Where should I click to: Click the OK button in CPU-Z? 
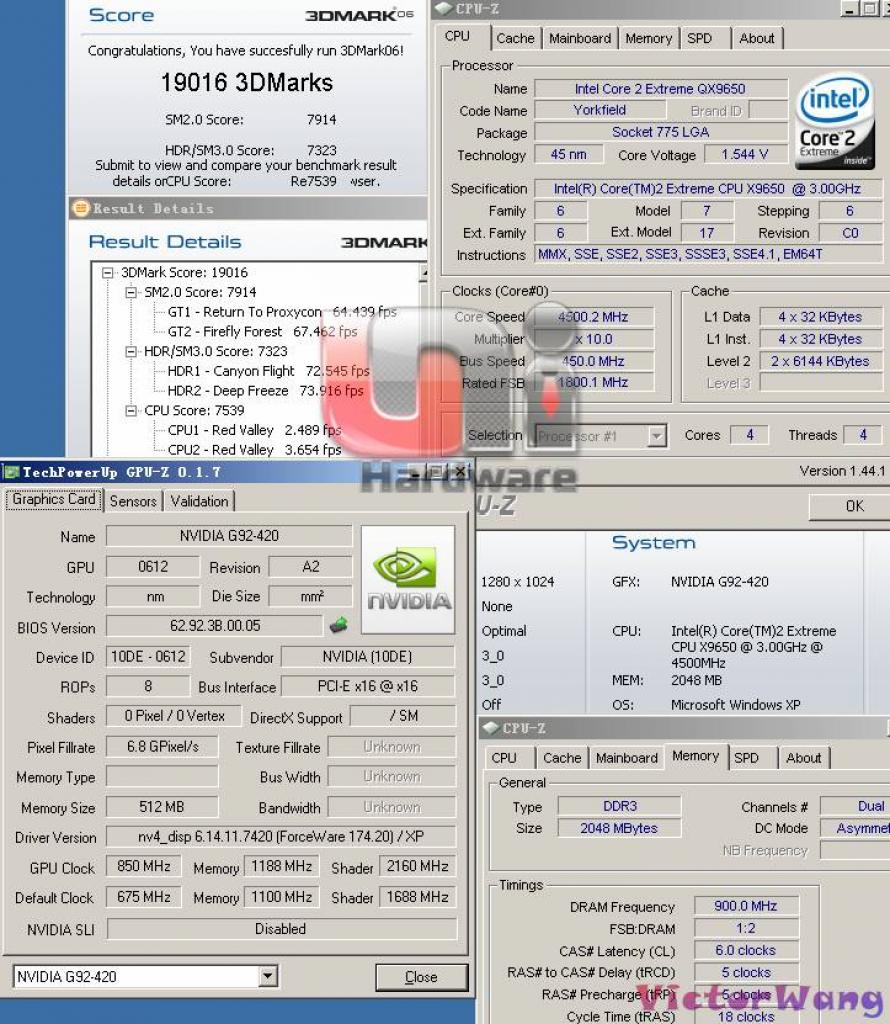point(854,506)
